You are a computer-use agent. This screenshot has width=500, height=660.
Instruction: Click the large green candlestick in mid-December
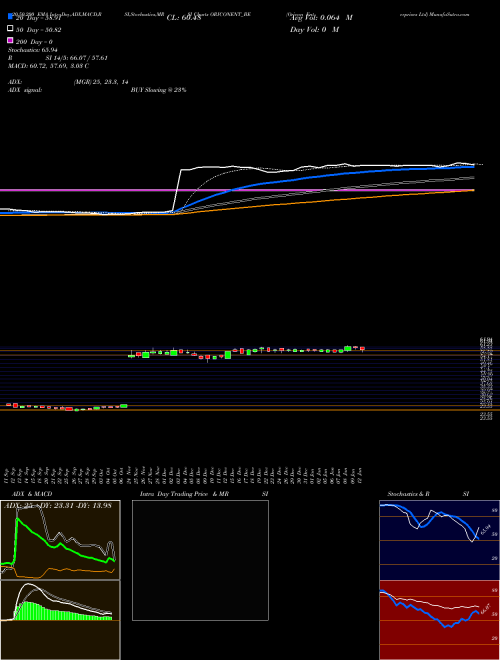tap(228, 355)
